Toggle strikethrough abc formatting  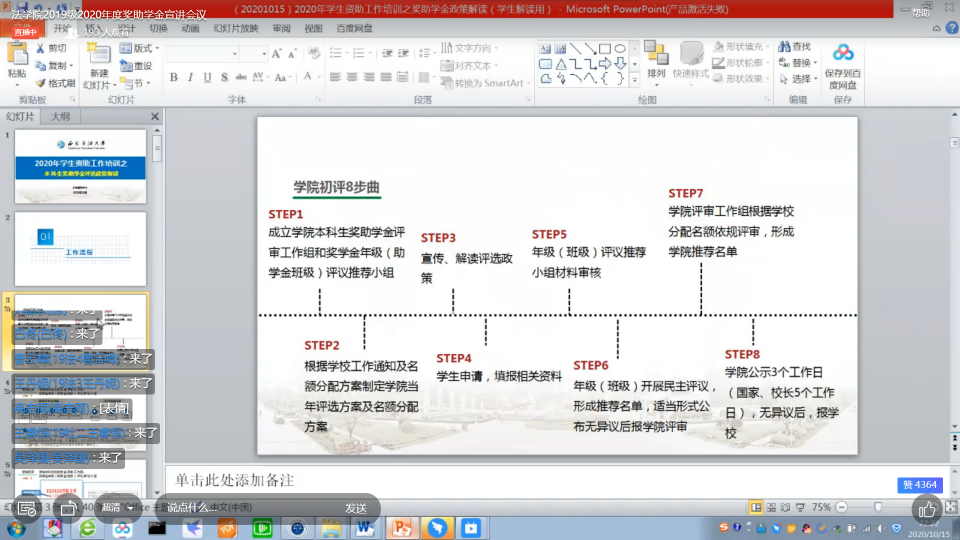[x=241, y=77]
